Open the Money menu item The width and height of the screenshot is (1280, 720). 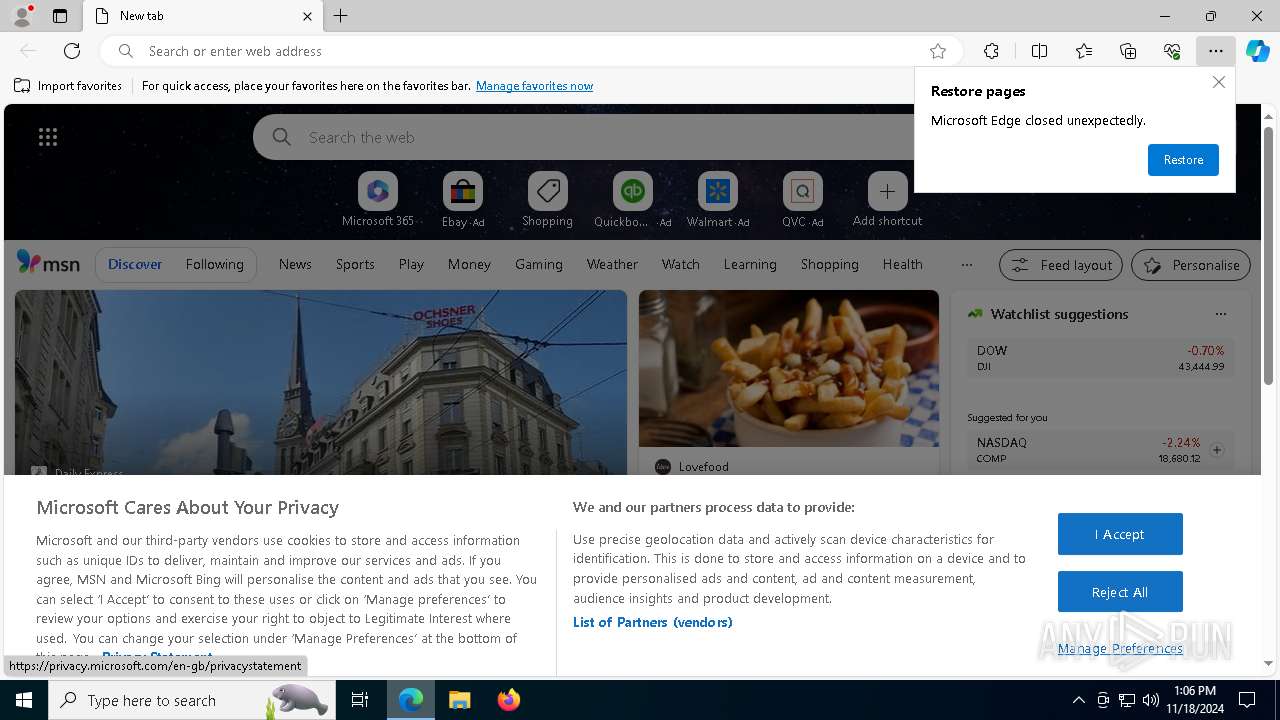[469, 264]
